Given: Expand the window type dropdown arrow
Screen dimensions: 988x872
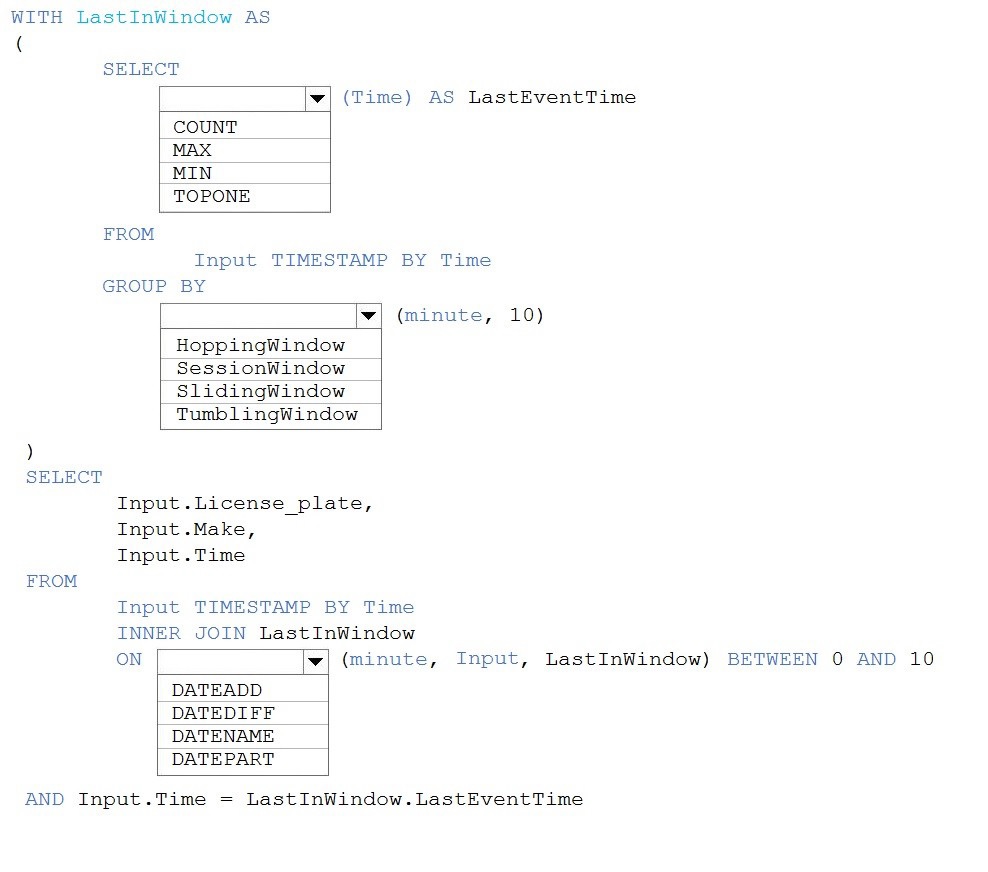Looking at the screenshot, I should click(x=369, y=316).
